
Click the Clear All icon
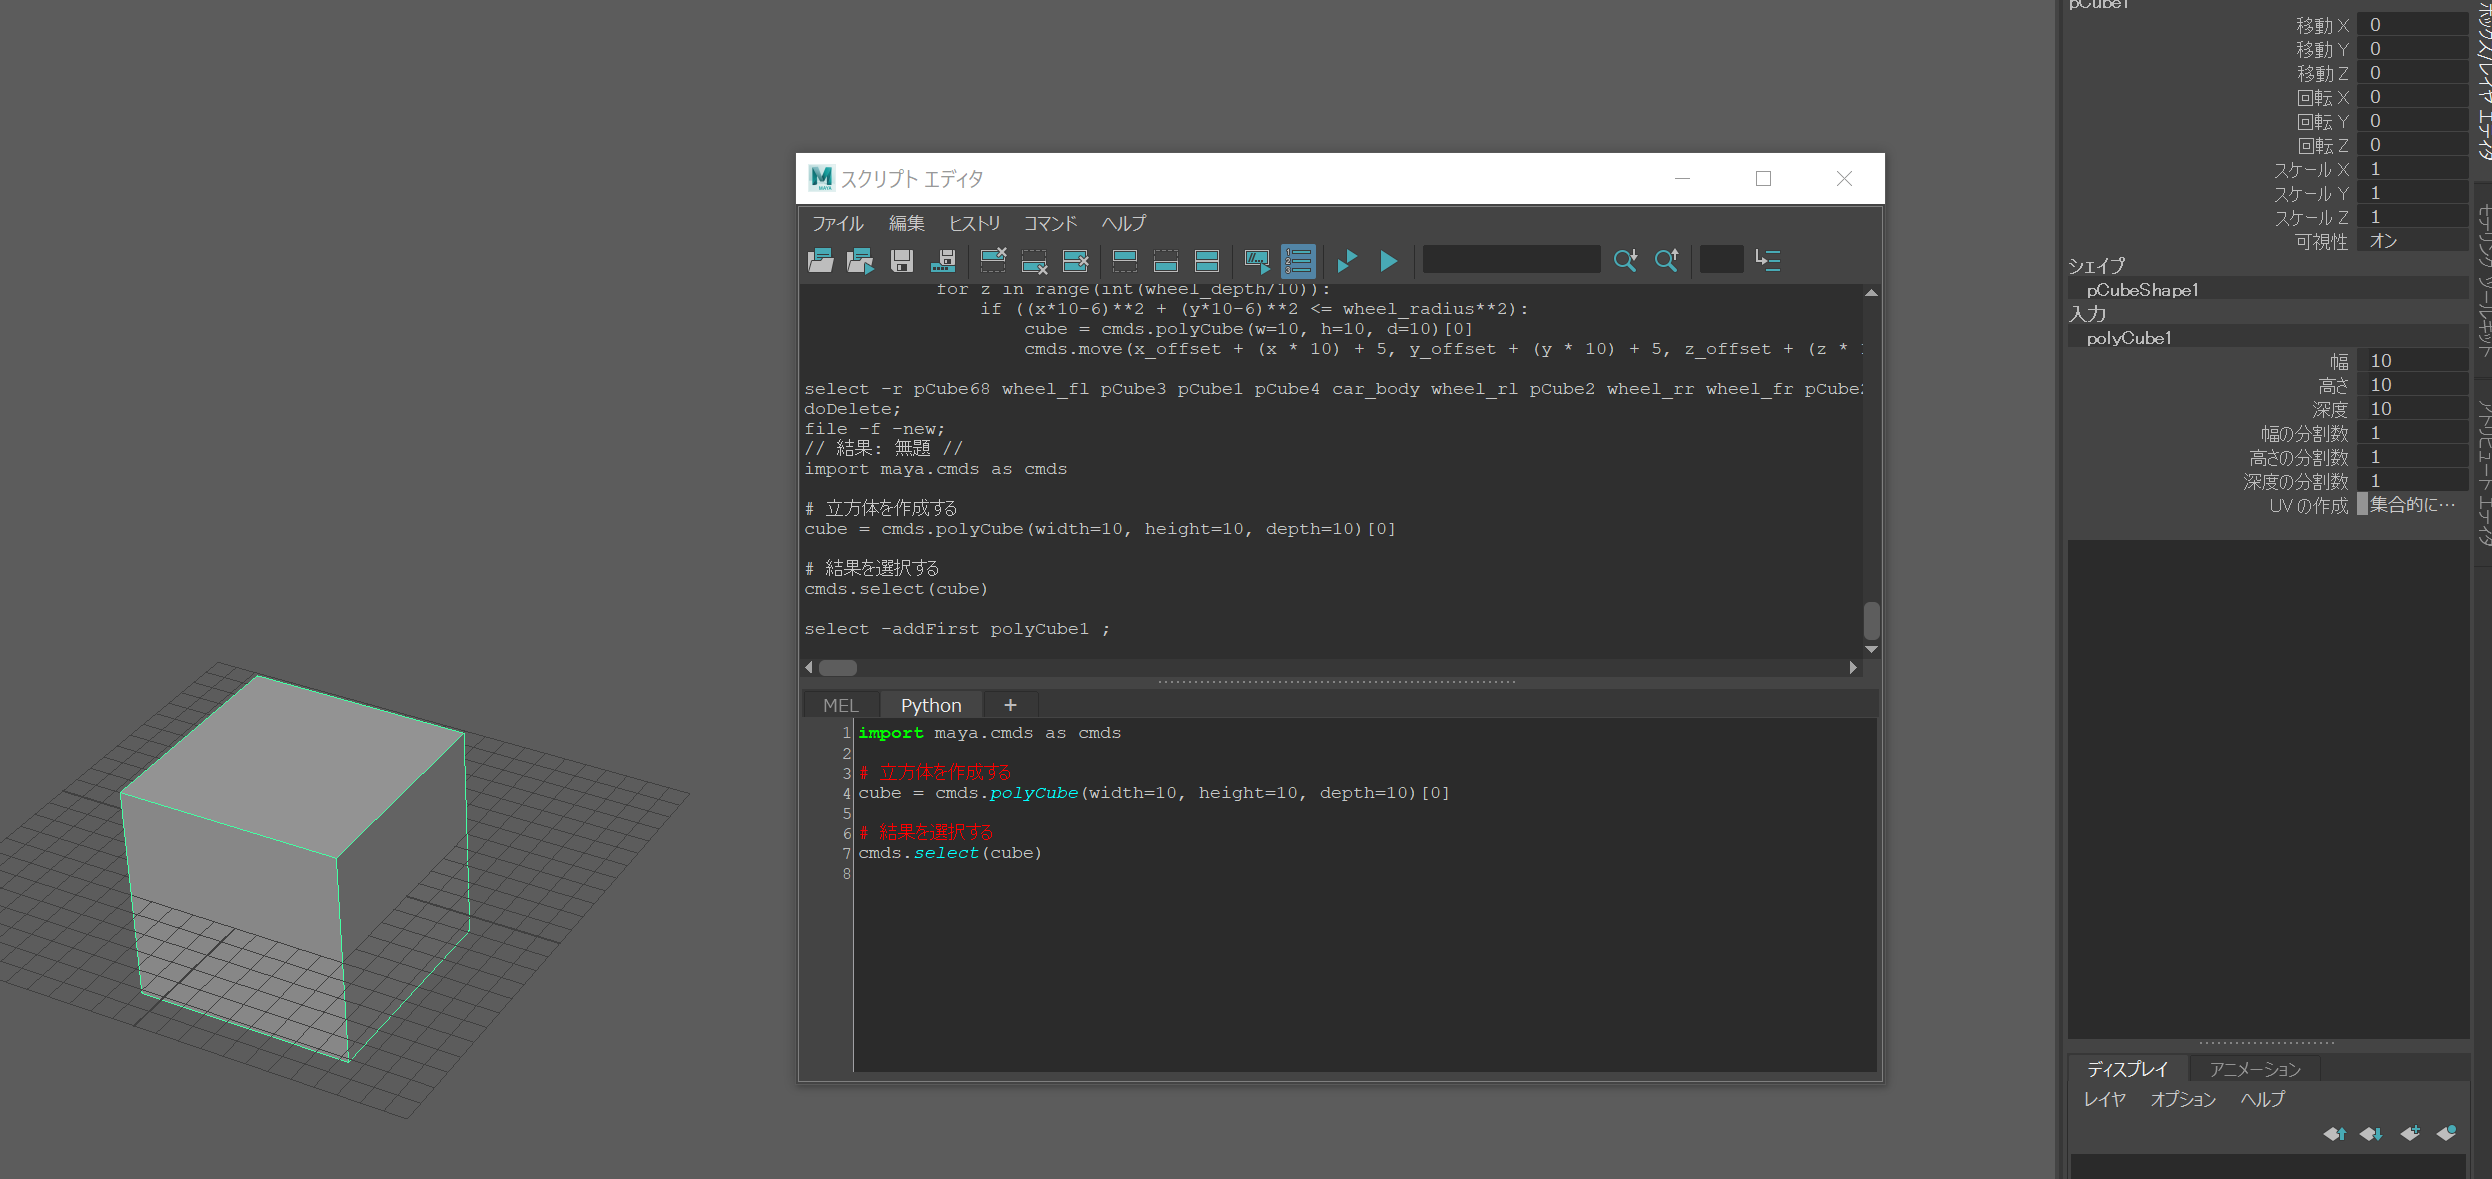[x=1076, y=261]
